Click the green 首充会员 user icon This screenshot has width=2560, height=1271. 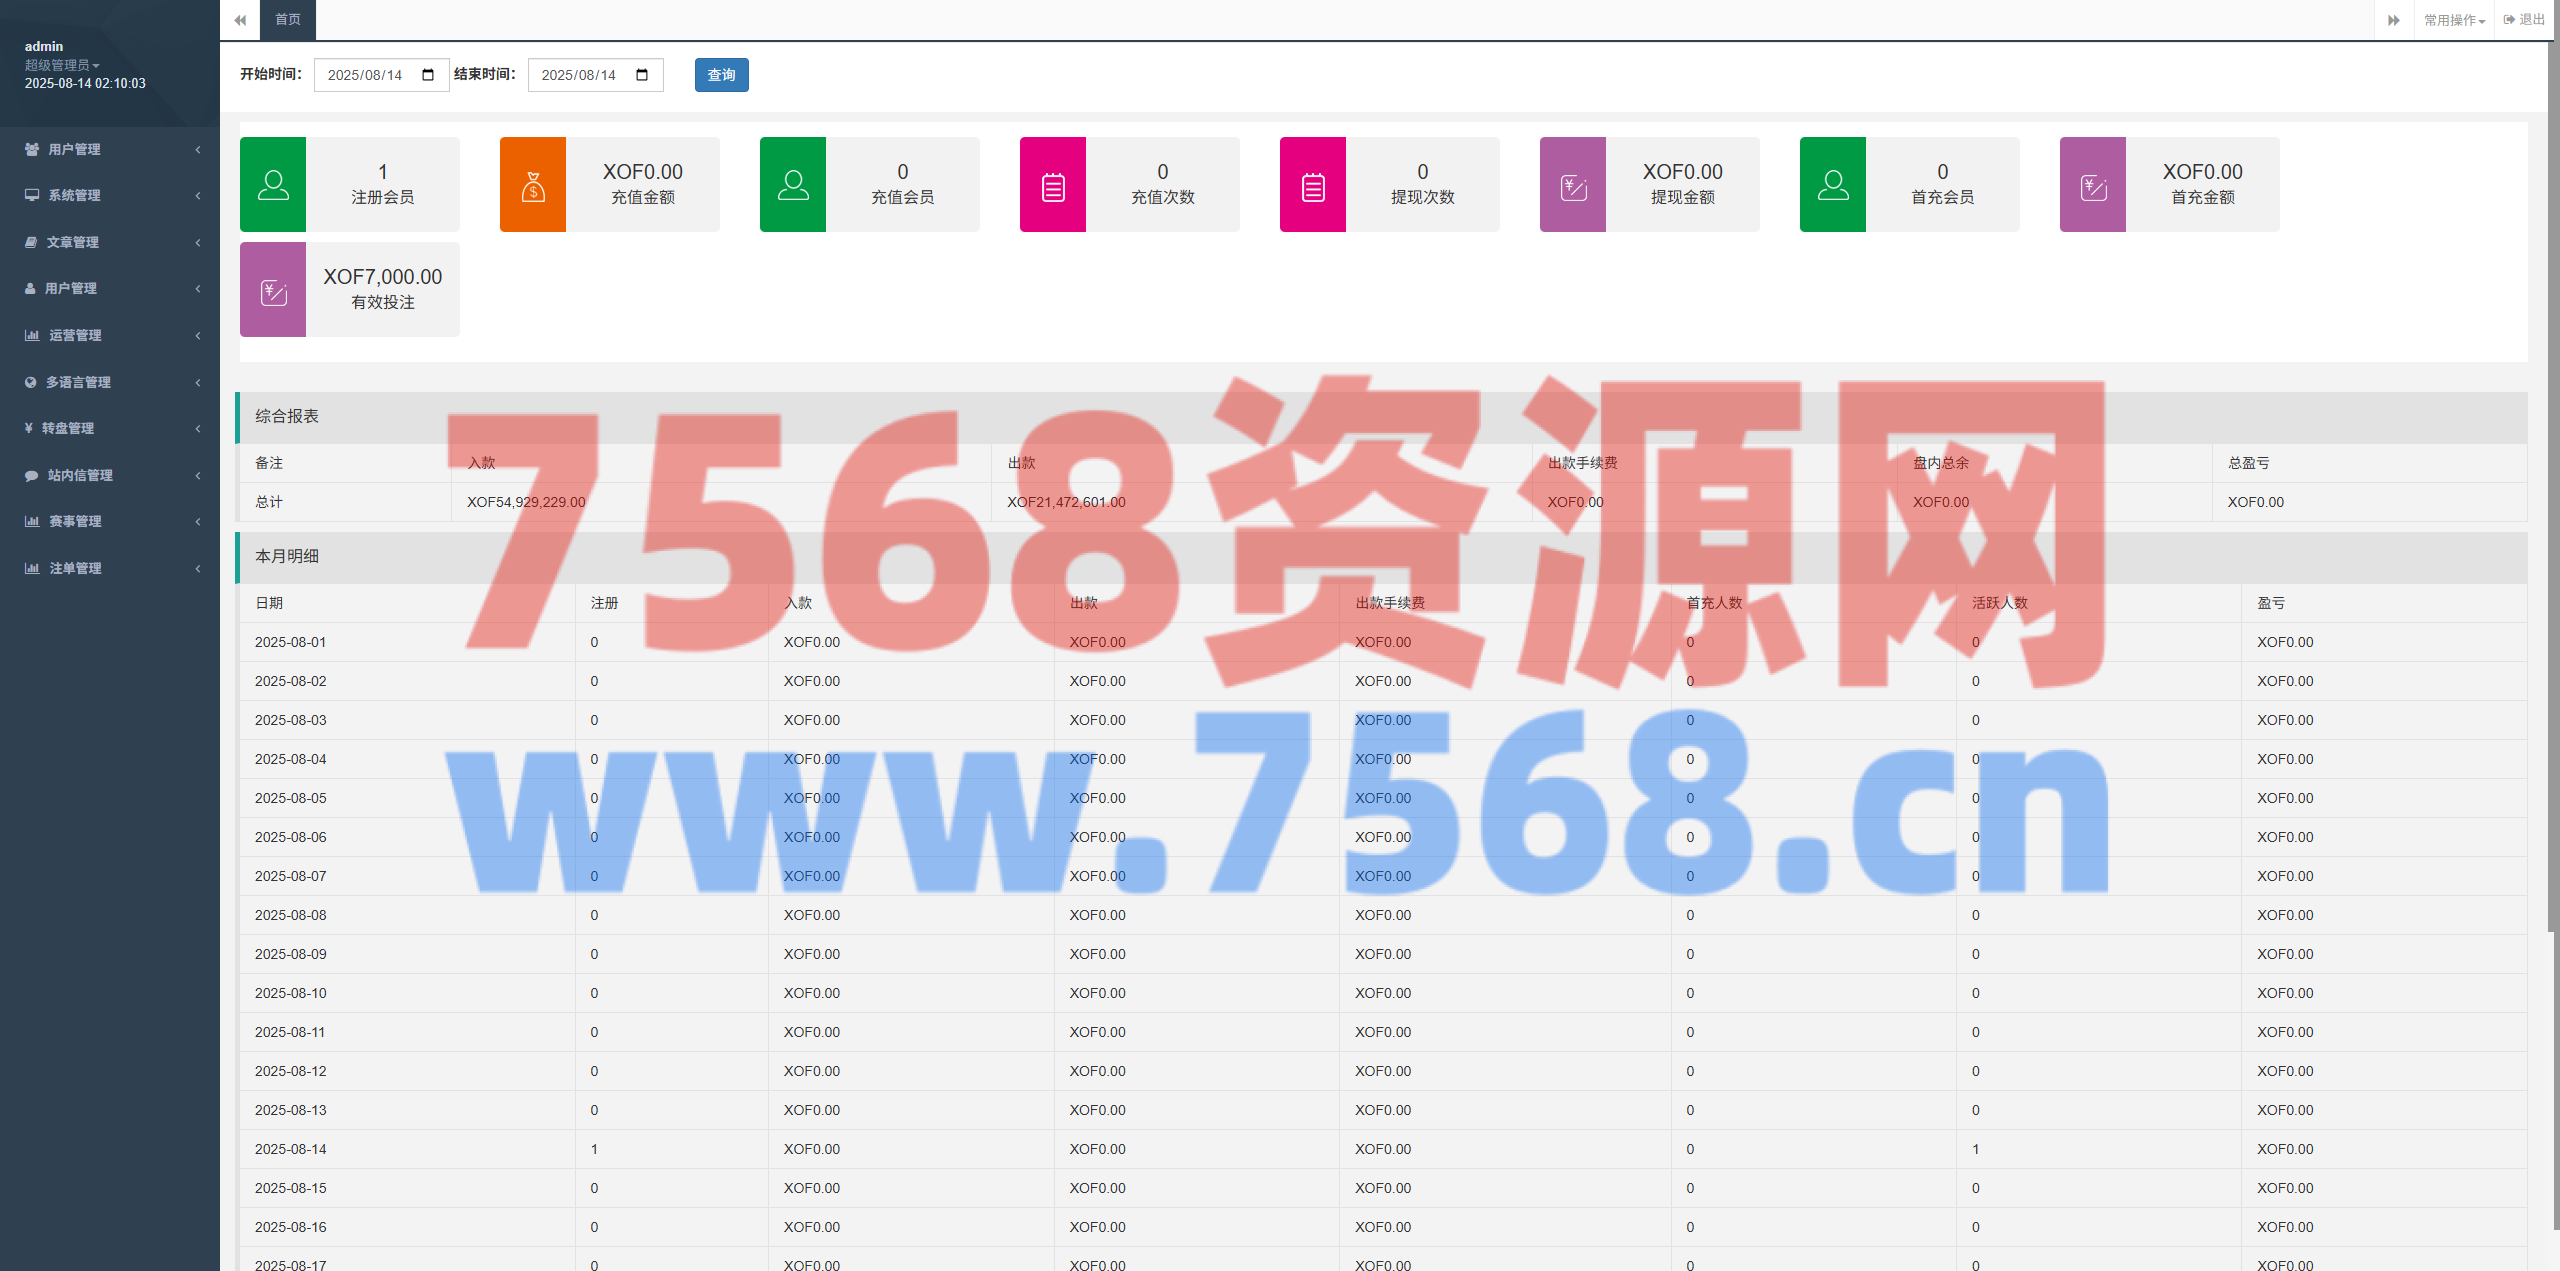click(x=1833, y=185)
